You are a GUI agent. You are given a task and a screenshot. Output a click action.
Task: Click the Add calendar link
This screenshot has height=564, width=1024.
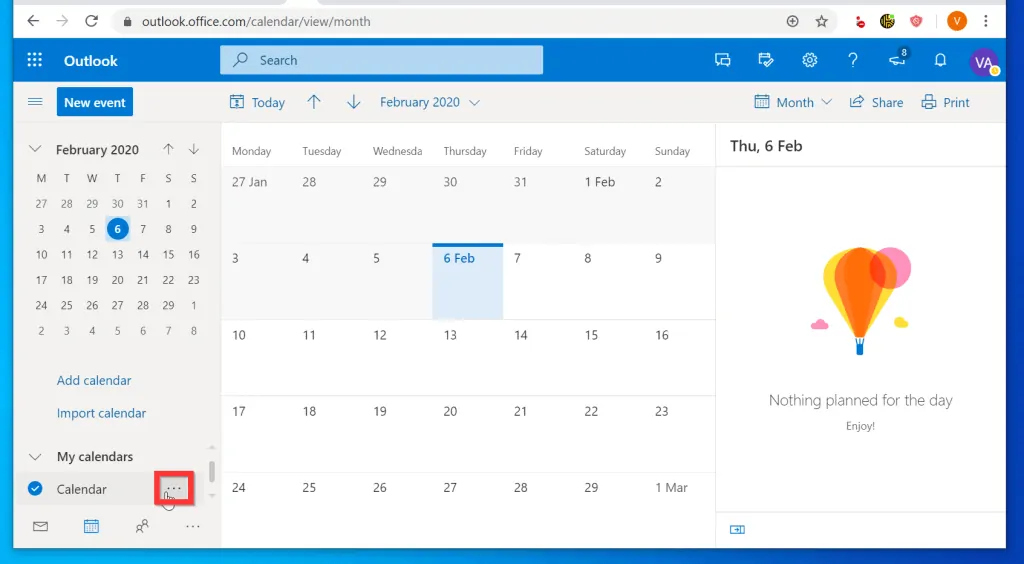(x=94, y=380)
